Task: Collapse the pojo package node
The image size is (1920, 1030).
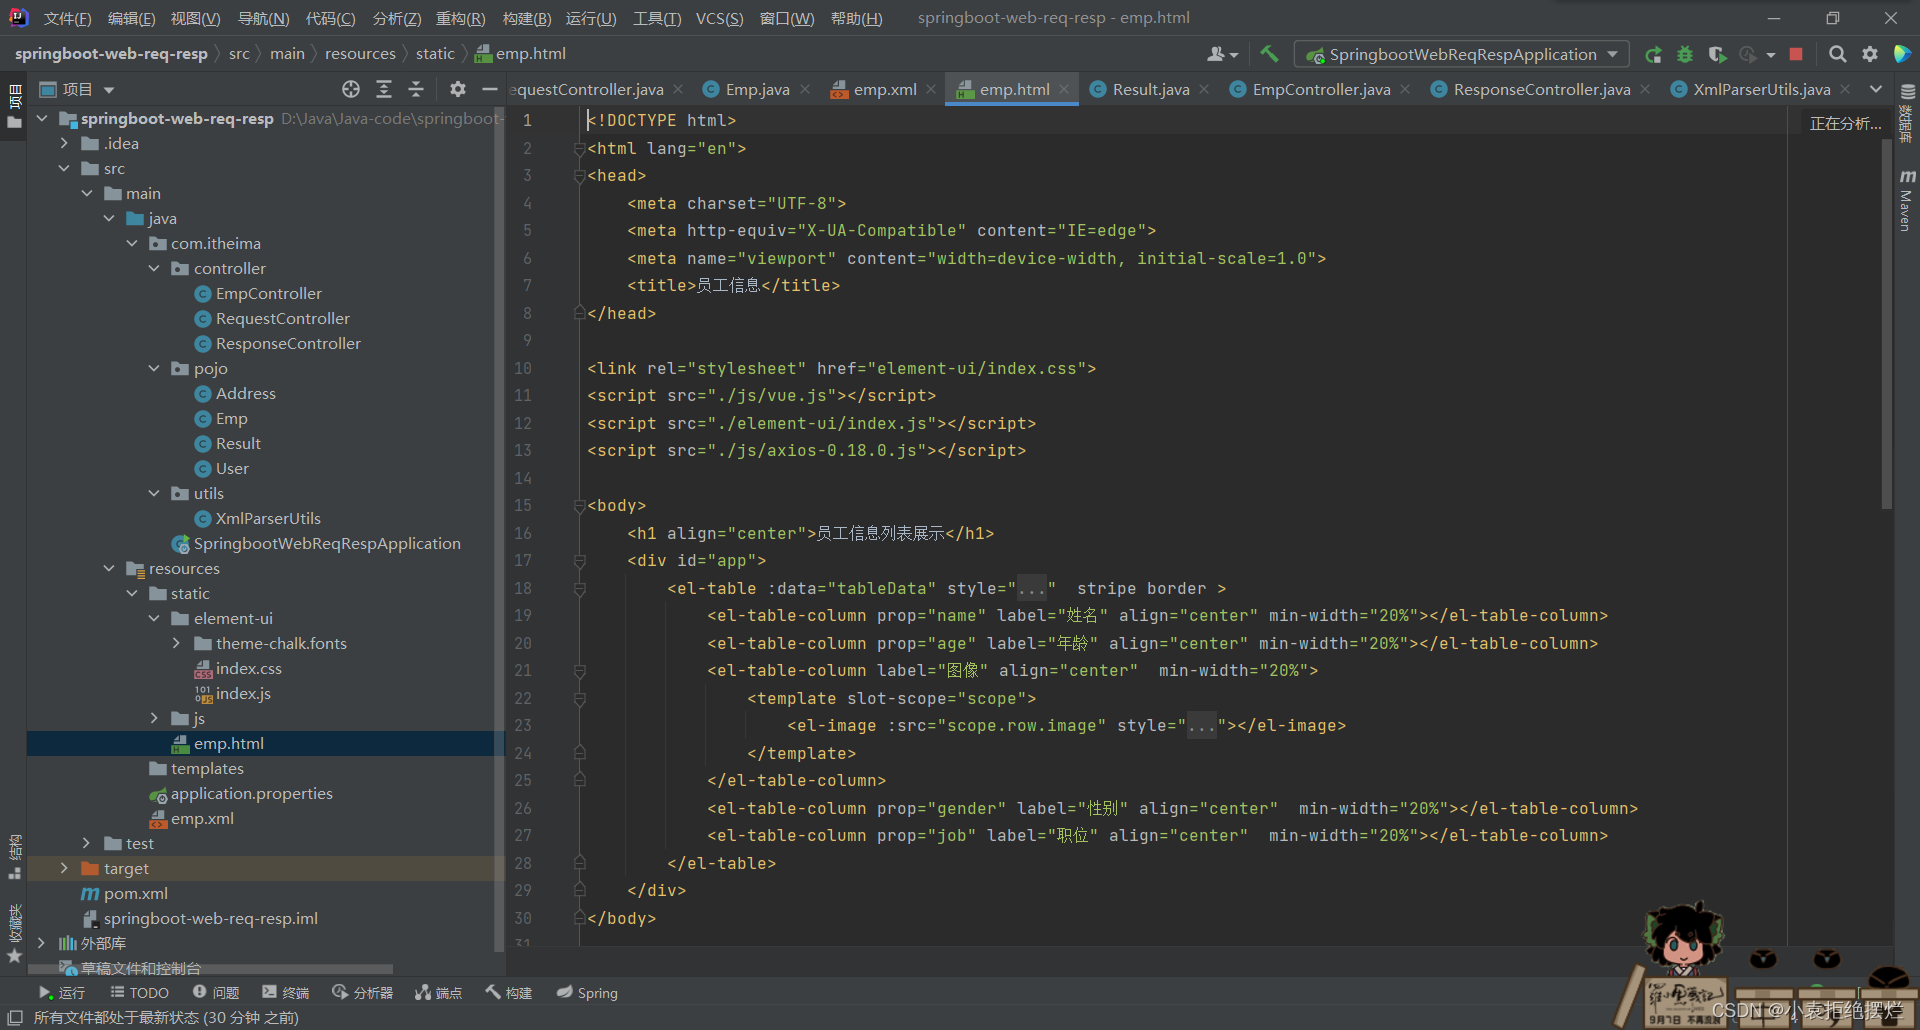Action: tap(154, 369)
